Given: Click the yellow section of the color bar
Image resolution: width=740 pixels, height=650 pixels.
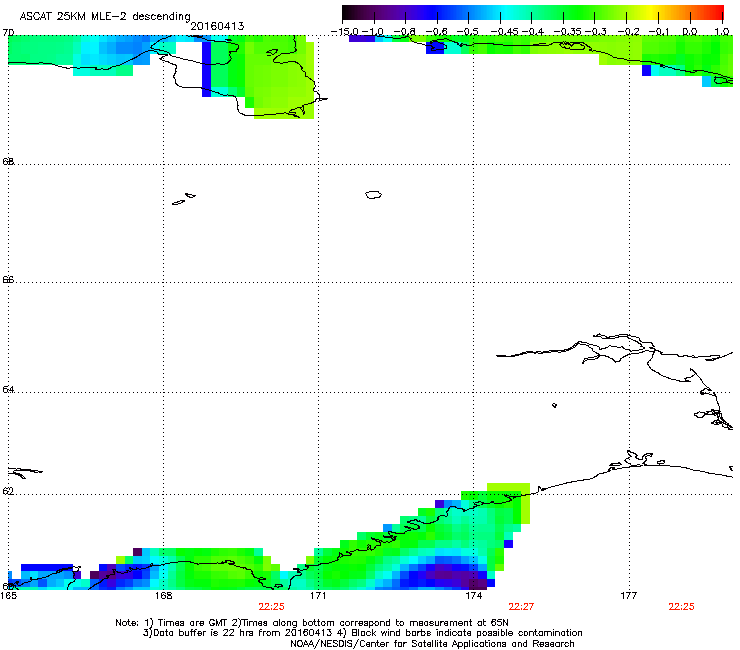Looking at the screenshot, I should (653, 13).
